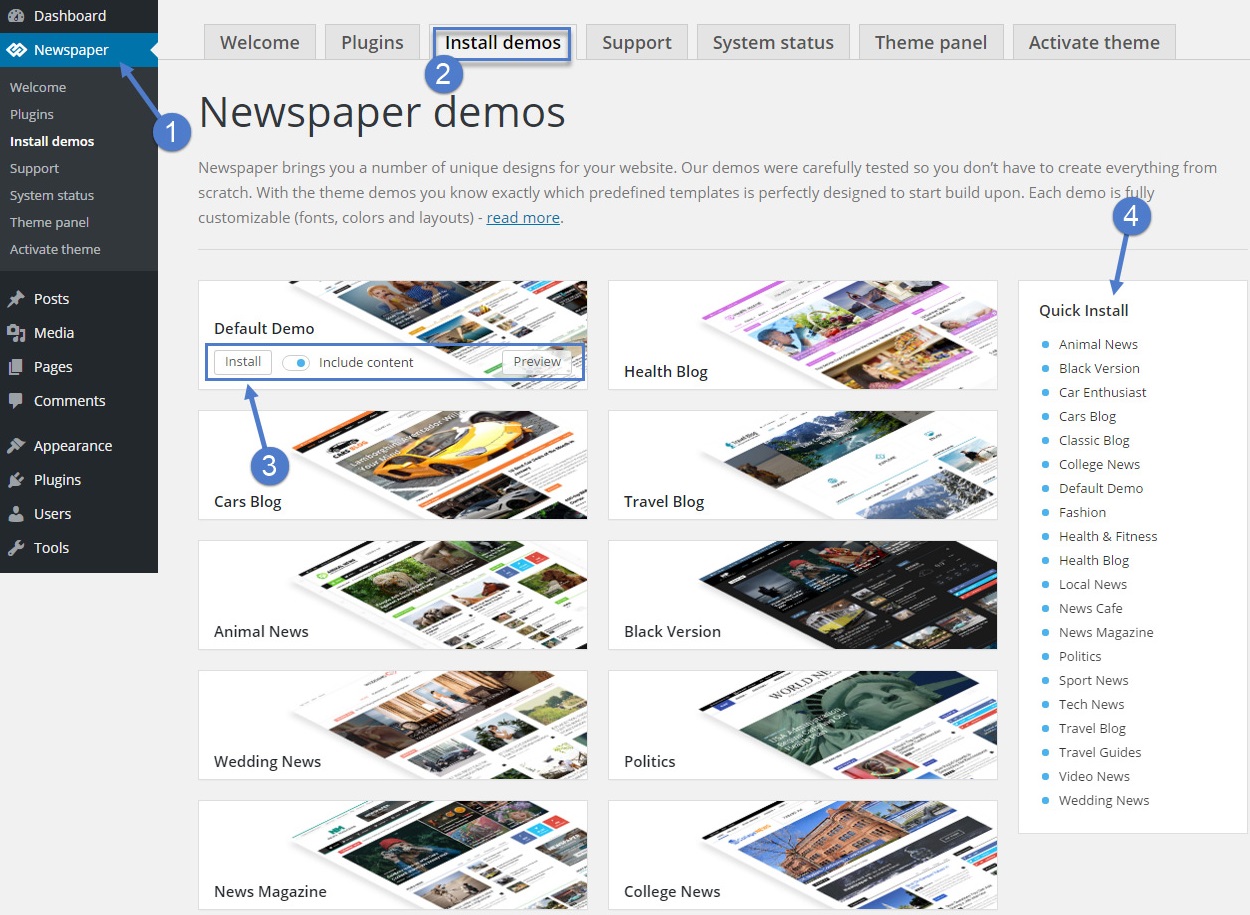Select the Animal News demo card
Image resolution: width=1250 pixels, height=915 pixels.
click(393, 595)
